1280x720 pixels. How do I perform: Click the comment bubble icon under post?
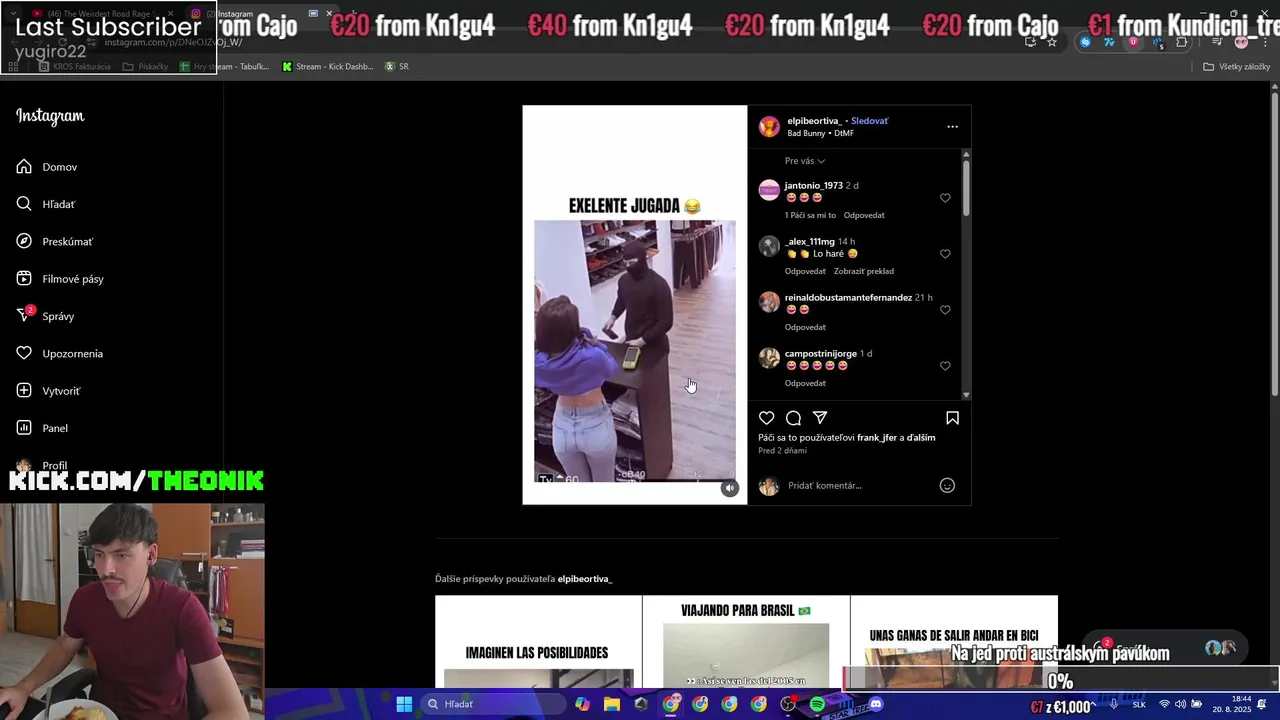click(x=793, y=418)
